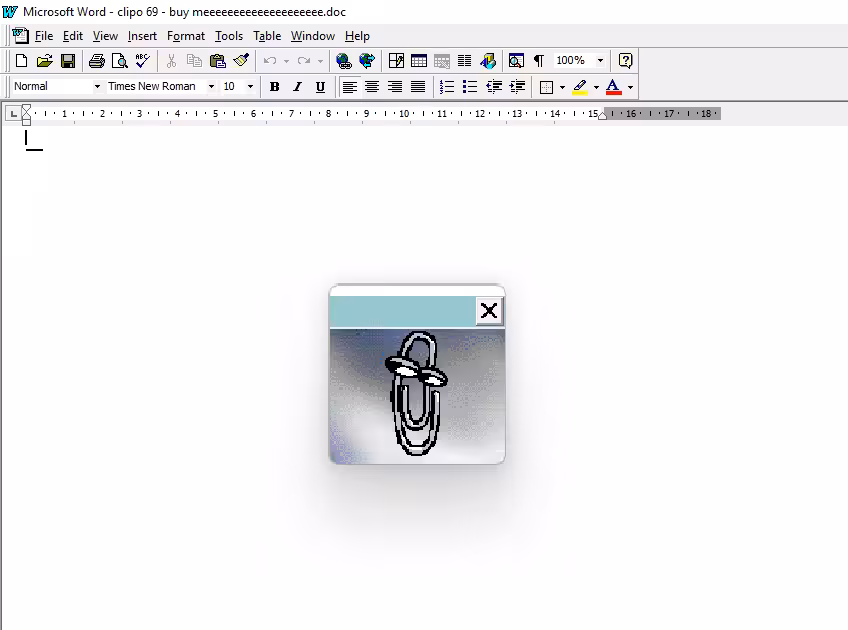Apply yellow highlight to text
Screen dimensions: 848x630
[580, 87]
